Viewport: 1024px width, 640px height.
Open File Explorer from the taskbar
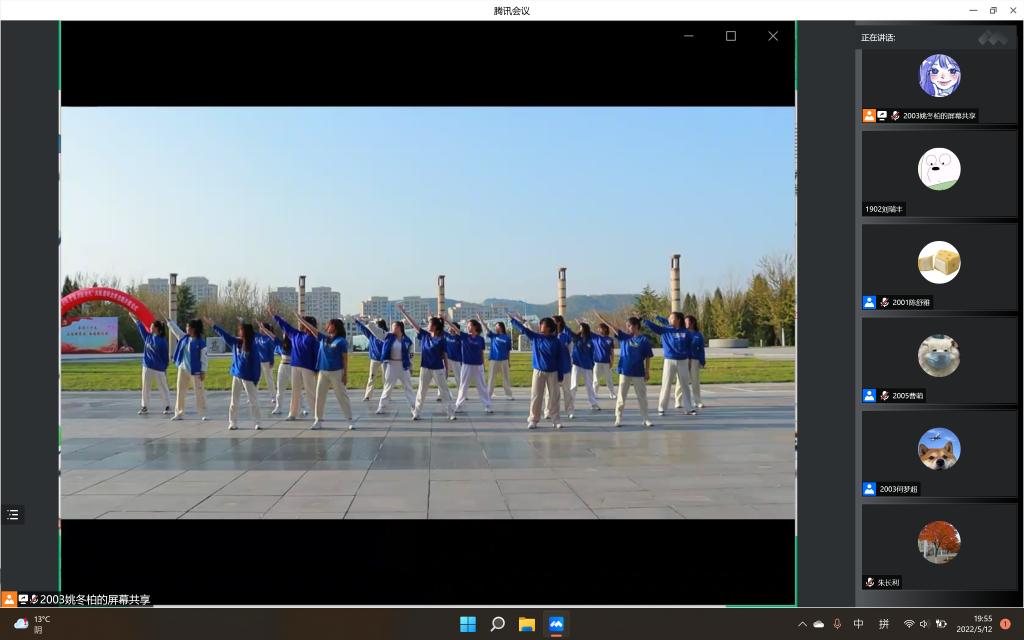pyautogui.click(x=527, y=624)
